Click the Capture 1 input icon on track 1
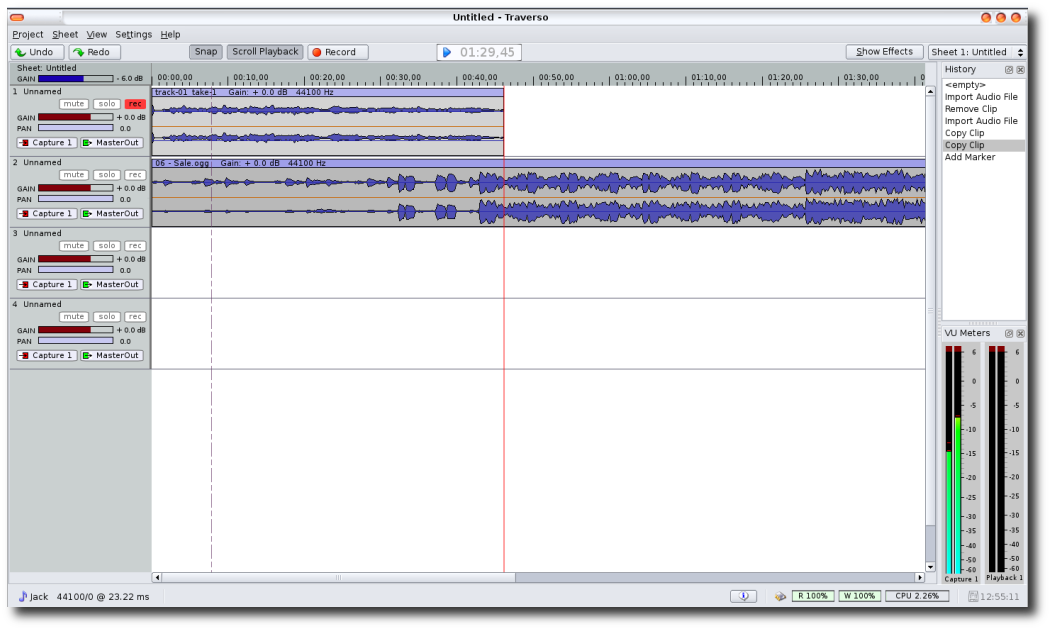 (x=24, y=143)
